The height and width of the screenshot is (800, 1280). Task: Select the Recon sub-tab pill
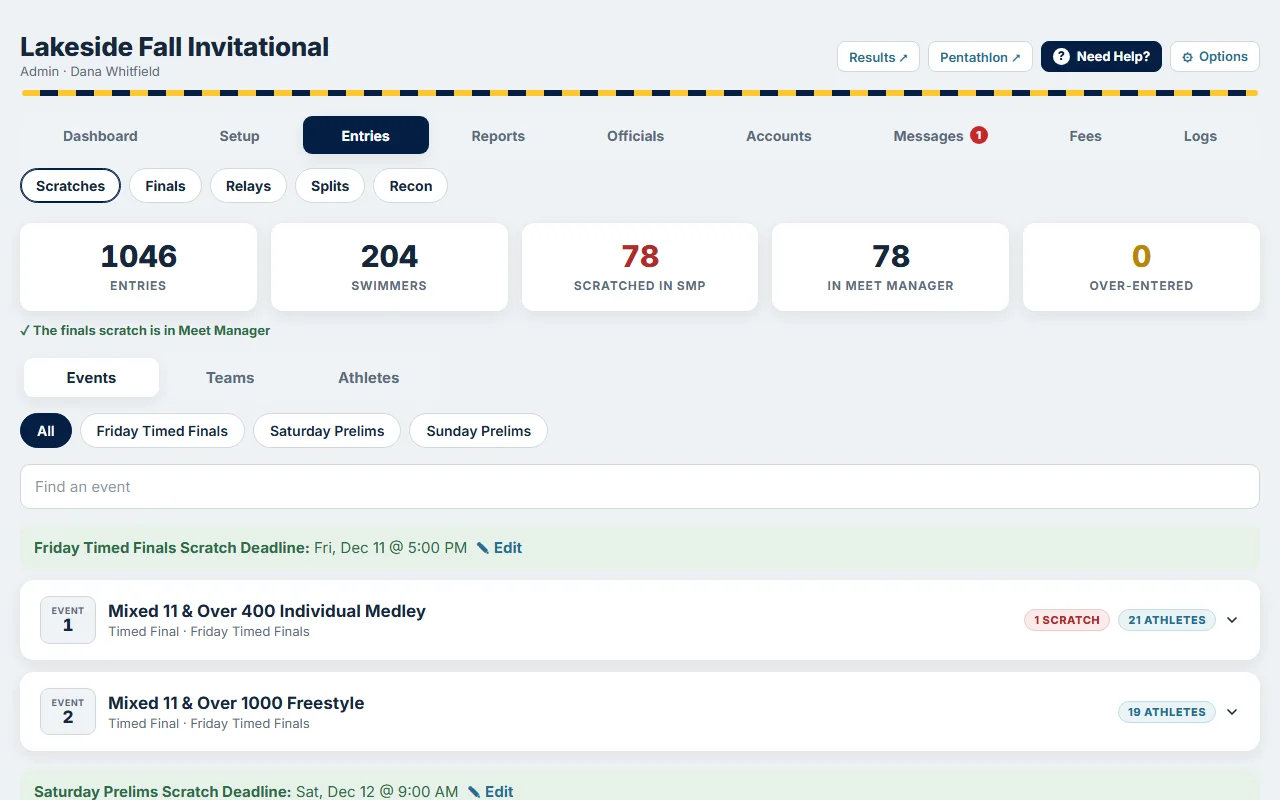[x=410, y=186]
